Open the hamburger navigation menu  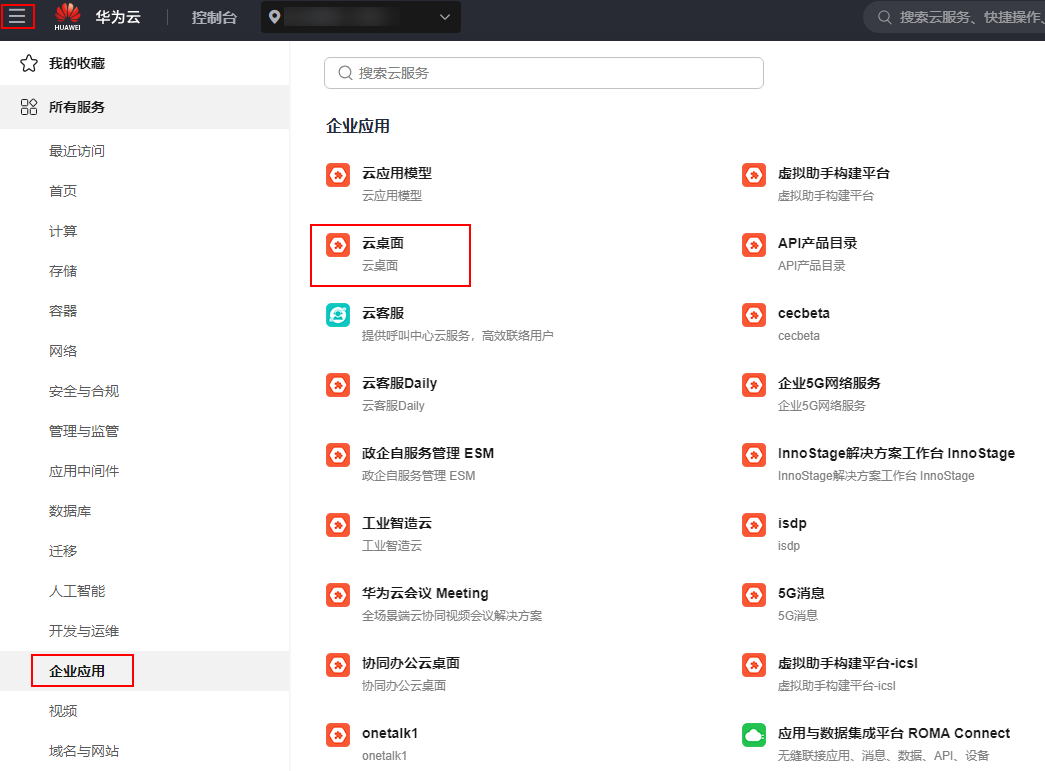[17, 16]
